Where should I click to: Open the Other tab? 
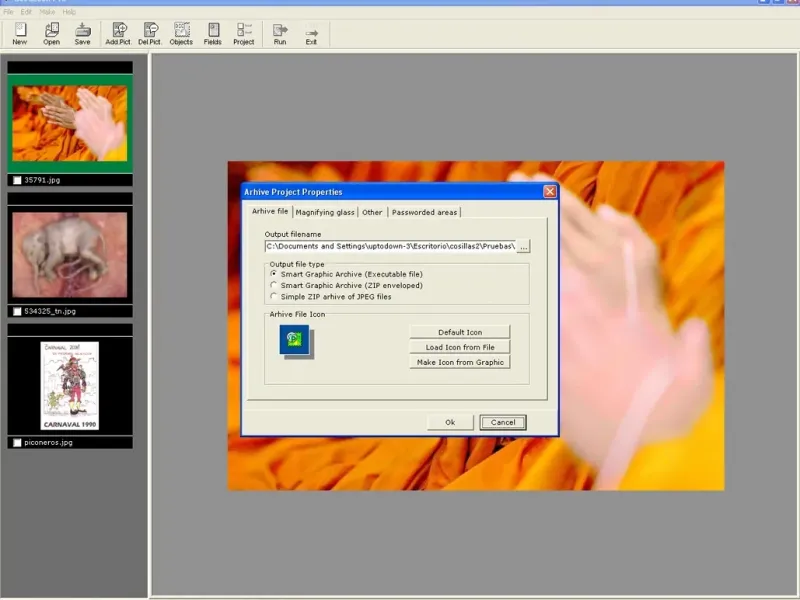tap(372, 212)
